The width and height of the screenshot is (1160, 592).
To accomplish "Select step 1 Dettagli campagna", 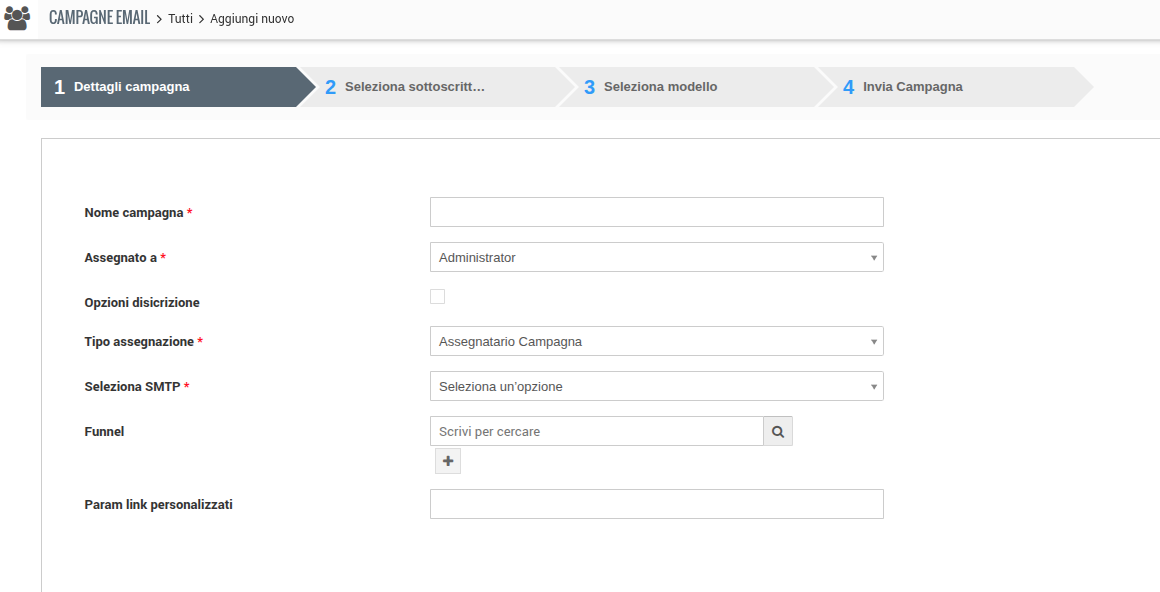I will [x=131, y=87].
